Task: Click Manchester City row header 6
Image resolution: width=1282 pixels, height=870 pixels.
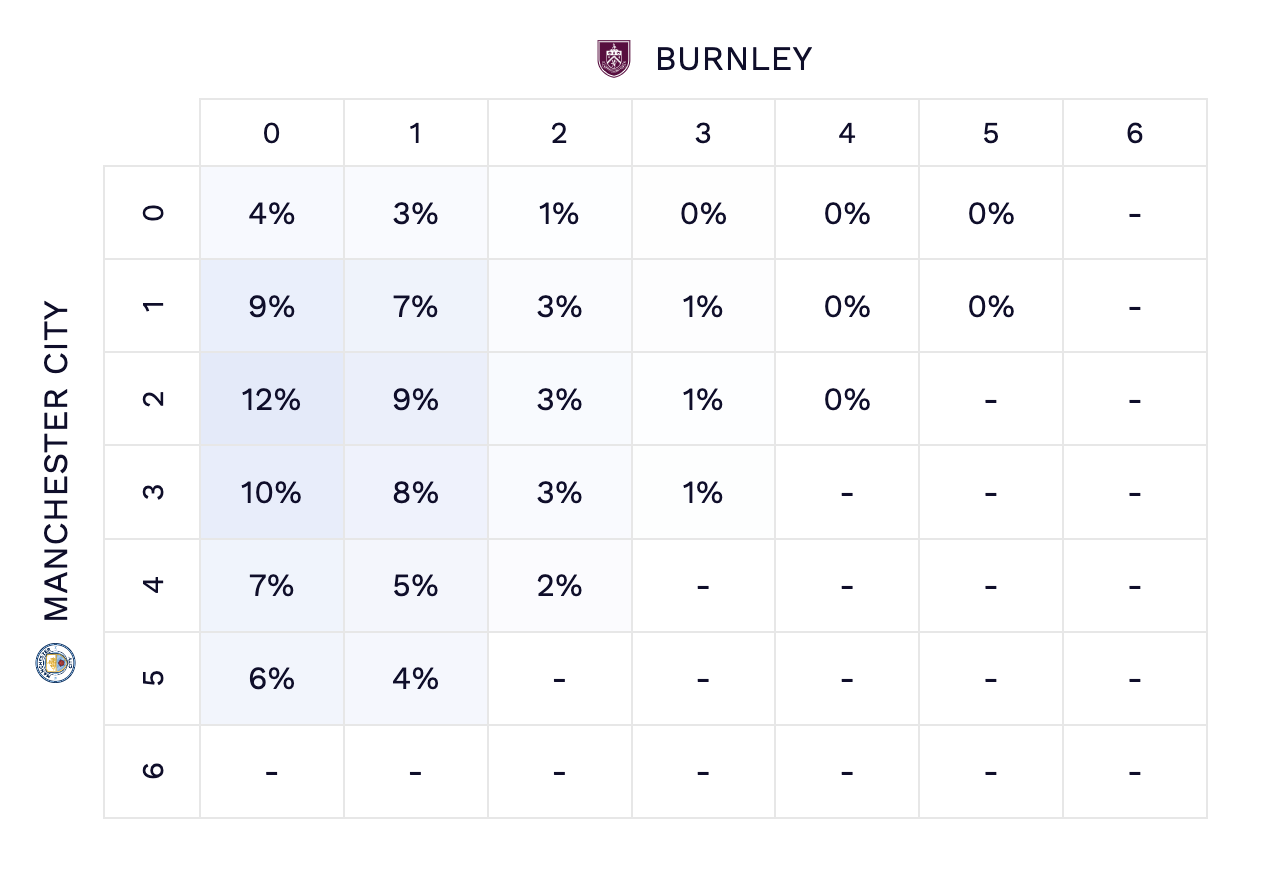Action: click(153, 771)
